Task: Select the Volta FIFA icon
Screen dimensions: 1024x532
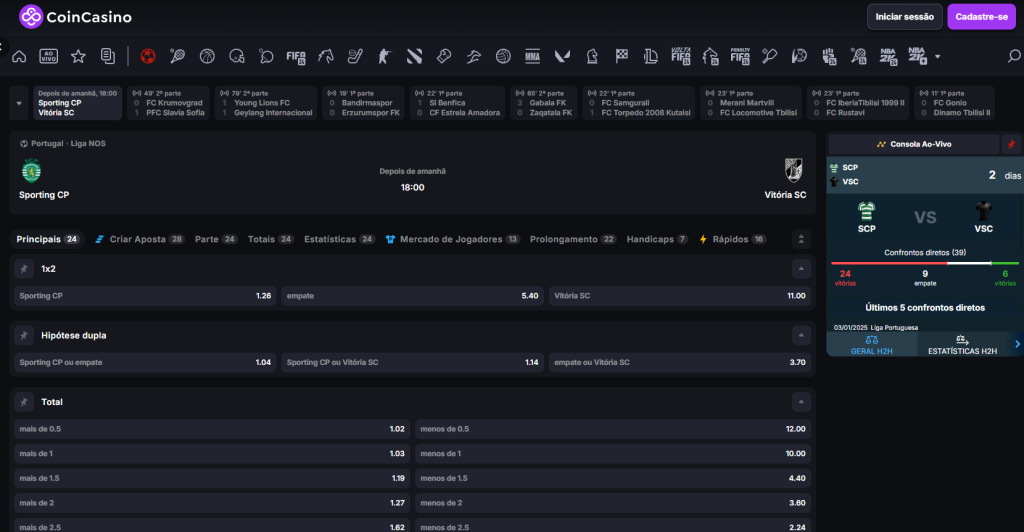Action: 680,56
